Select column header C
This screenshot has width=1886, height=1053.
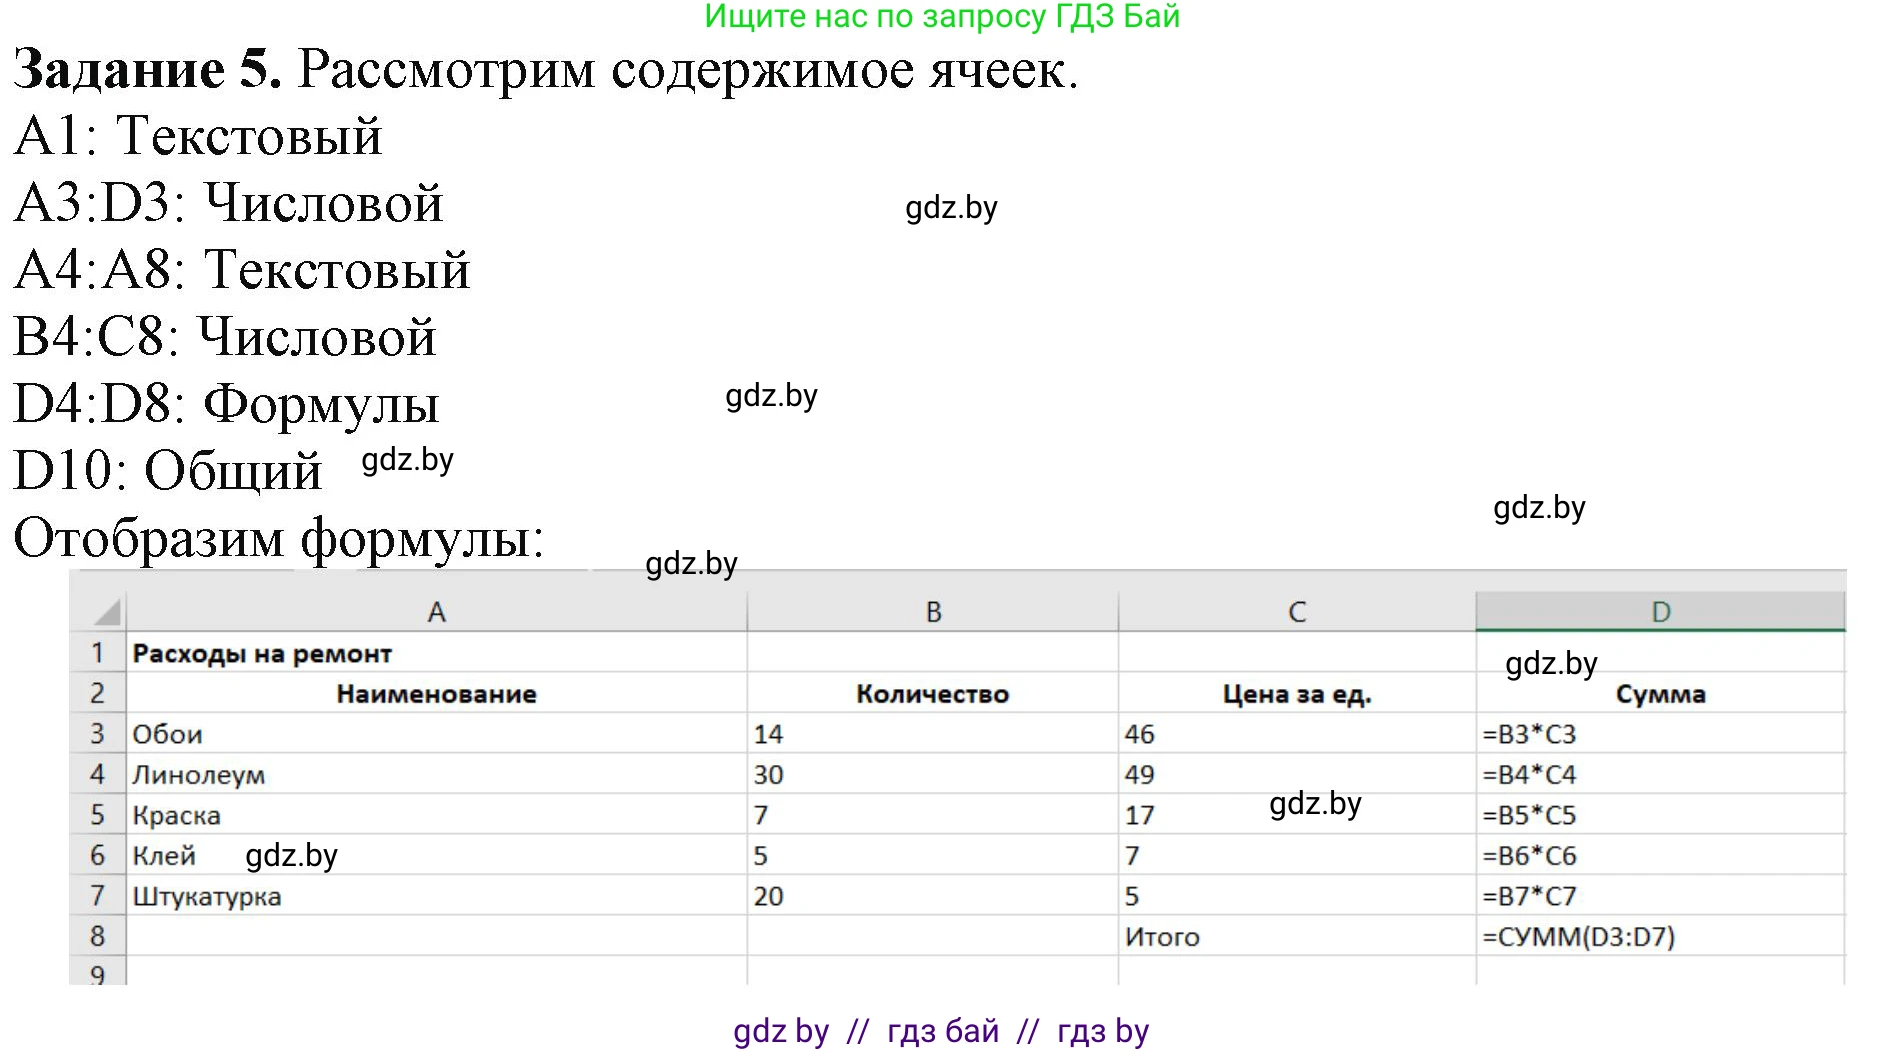[1295, 609]
